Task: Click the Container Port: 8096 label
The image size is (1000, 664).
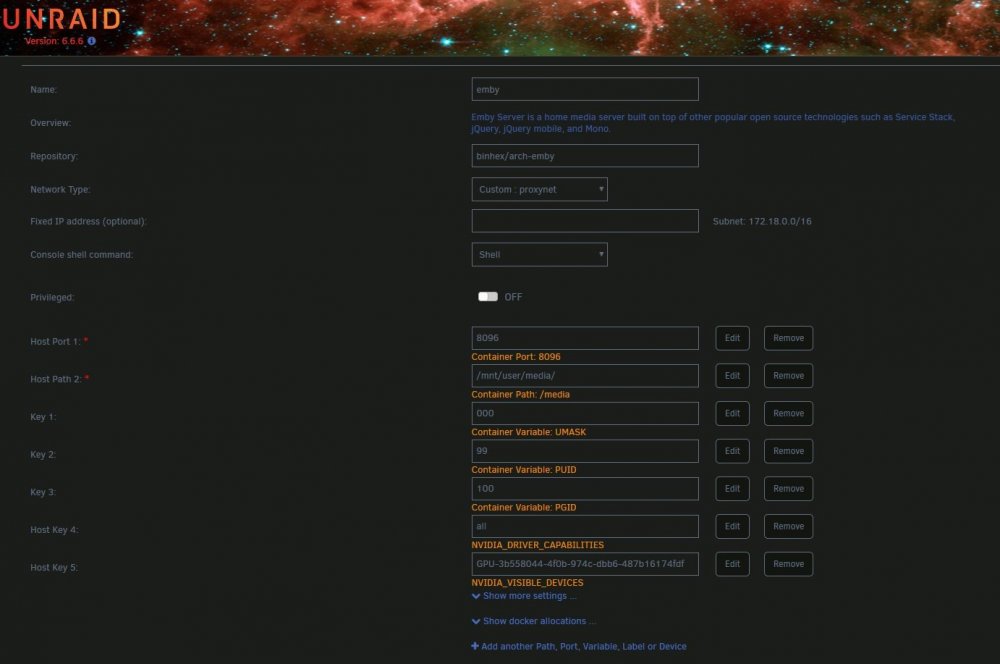Action: click(x=516, y=357)
